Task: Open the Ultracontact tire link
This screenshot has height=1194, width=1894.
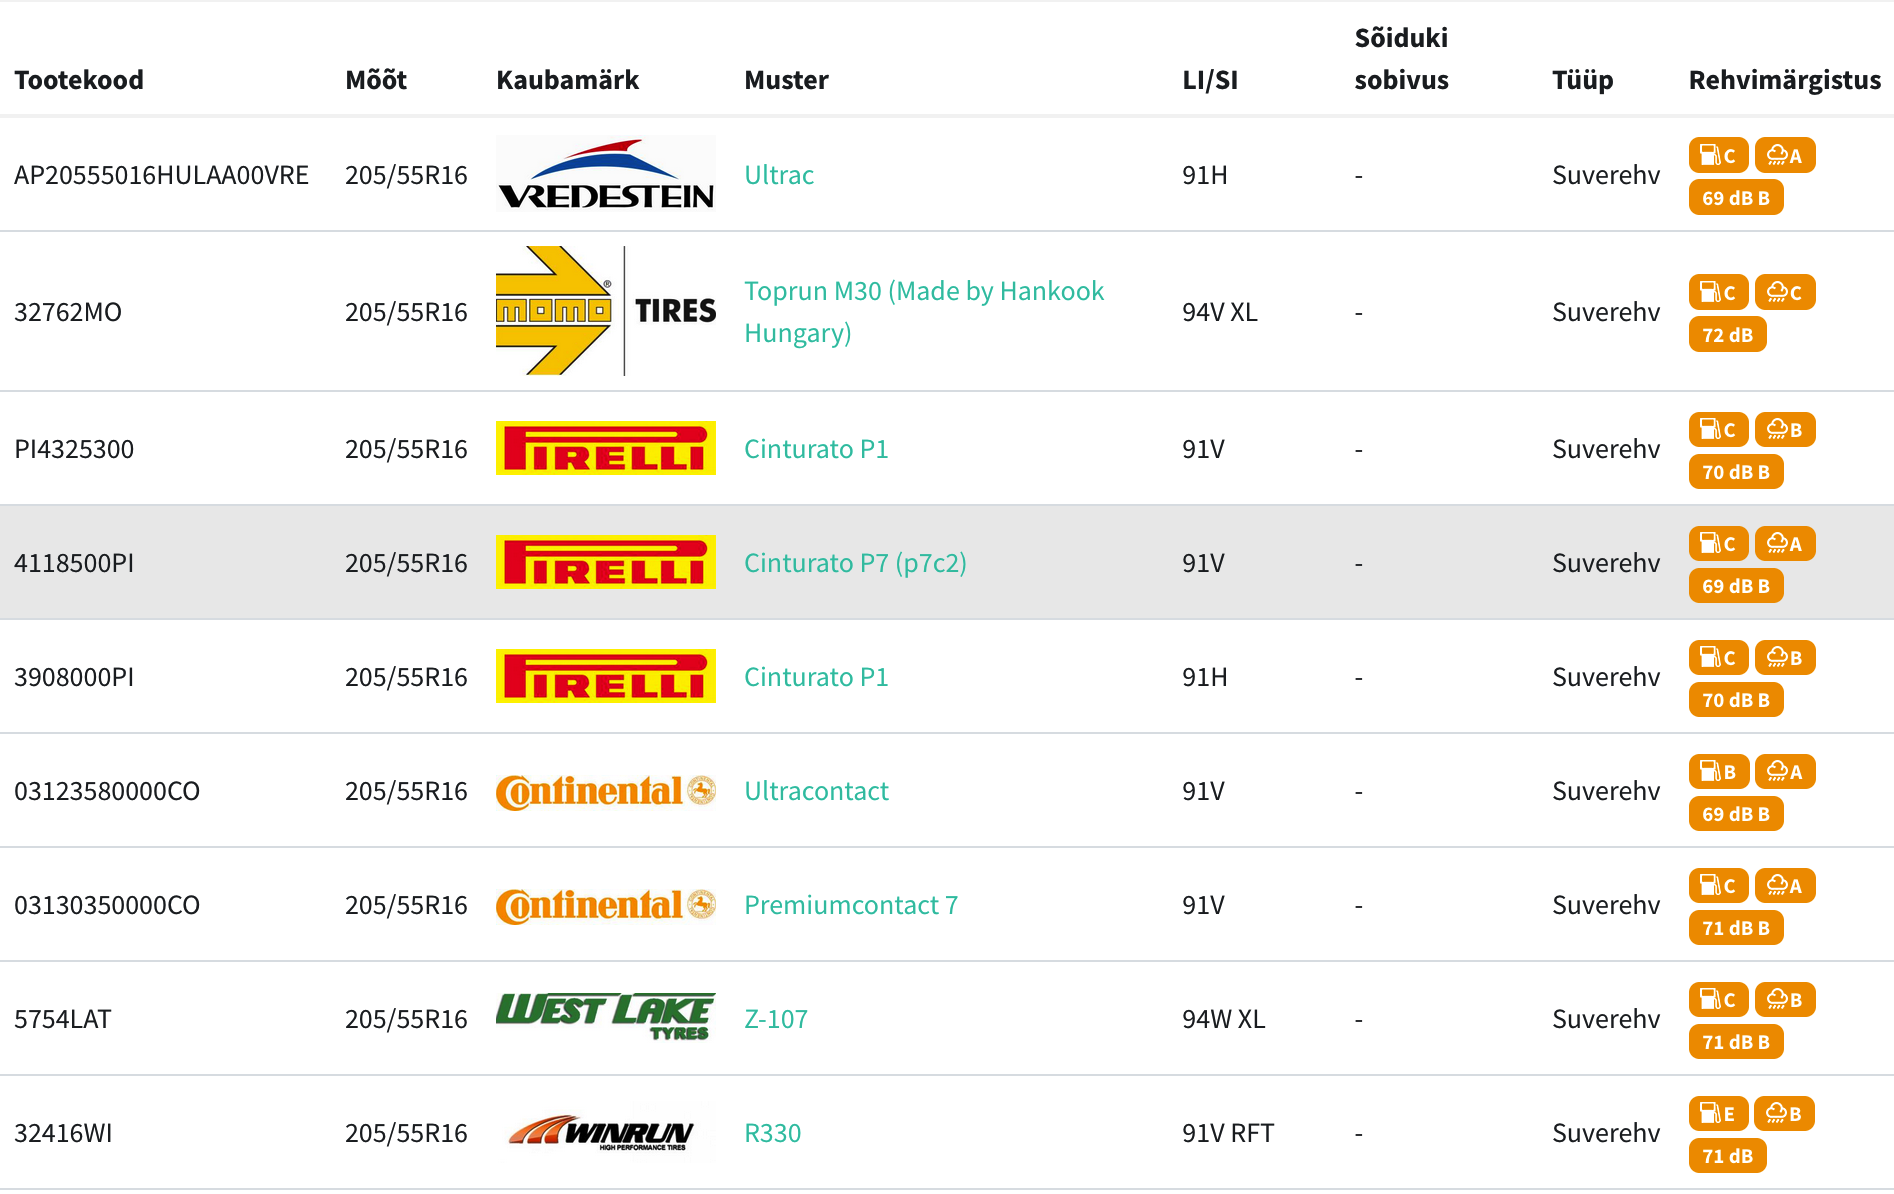Action: click(816, 791)
